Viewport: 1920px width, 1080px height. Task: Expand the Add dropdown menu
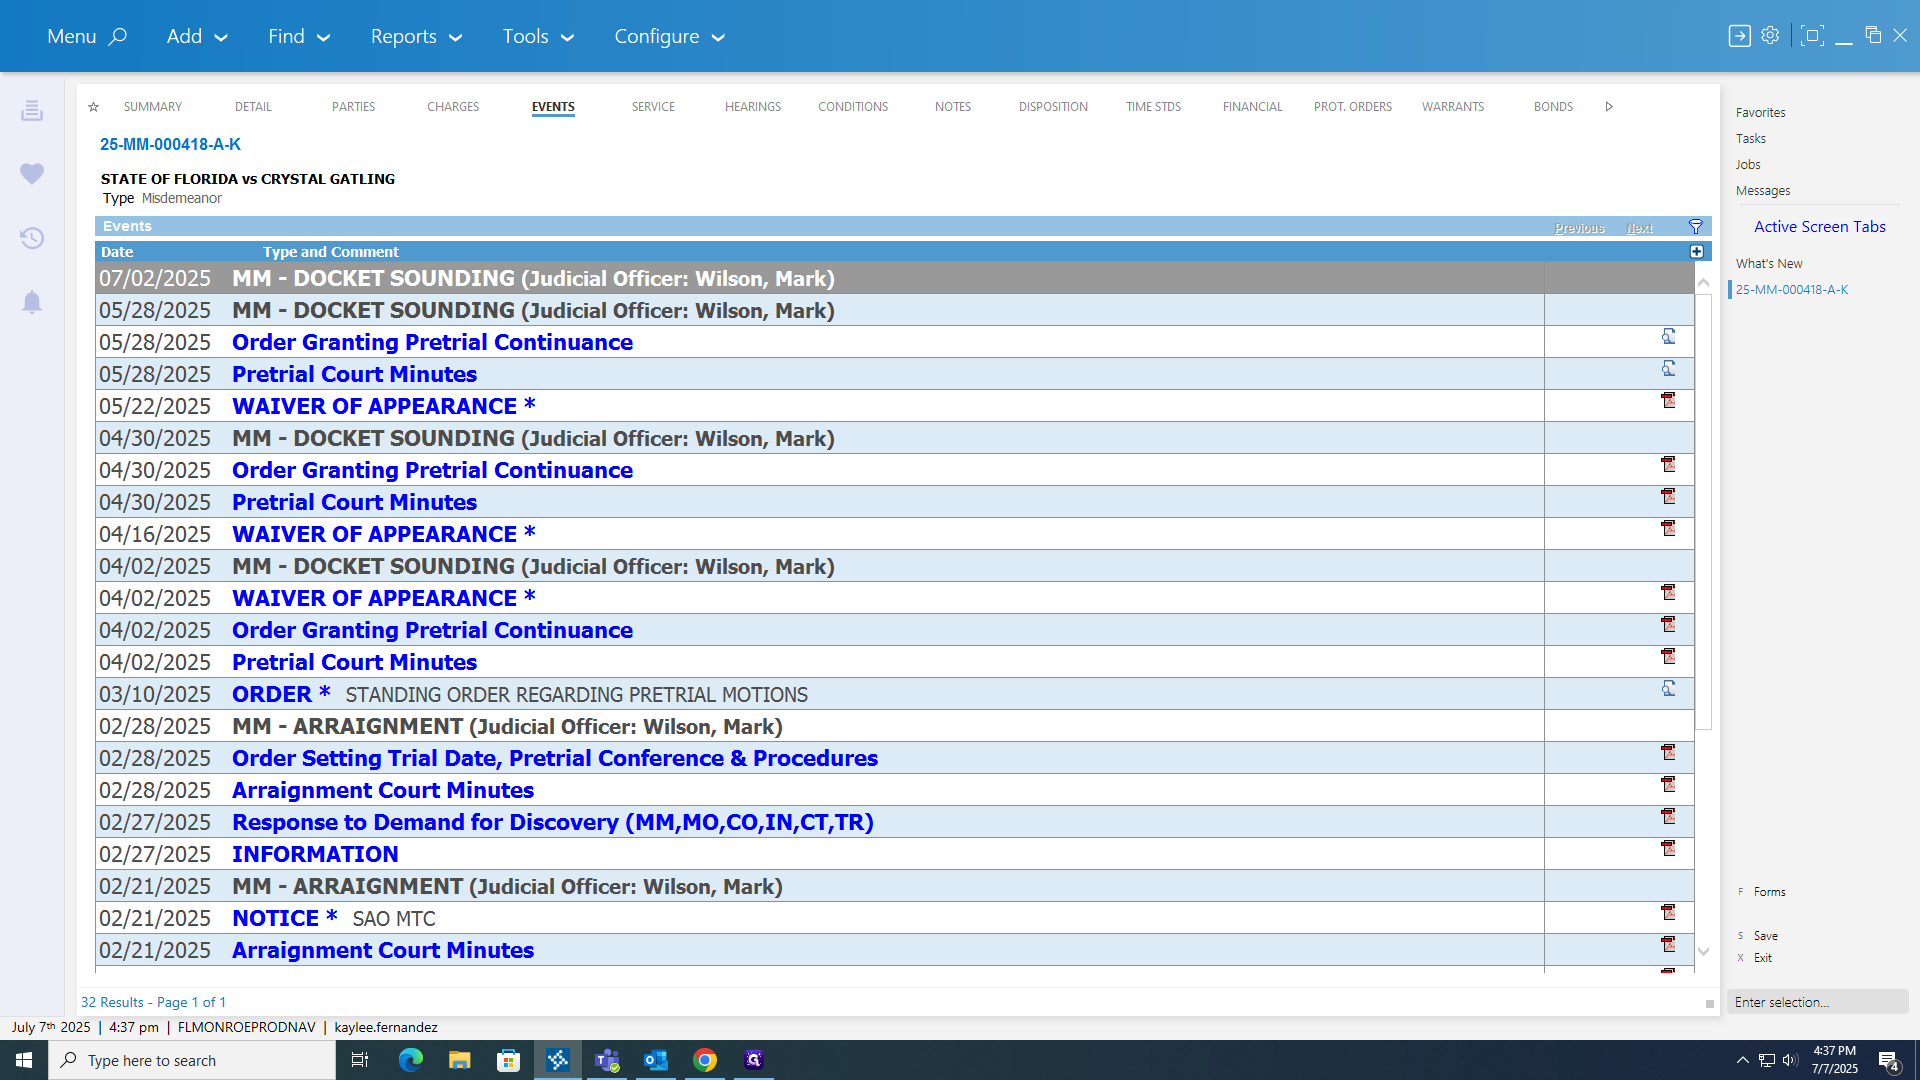(197, 36)
